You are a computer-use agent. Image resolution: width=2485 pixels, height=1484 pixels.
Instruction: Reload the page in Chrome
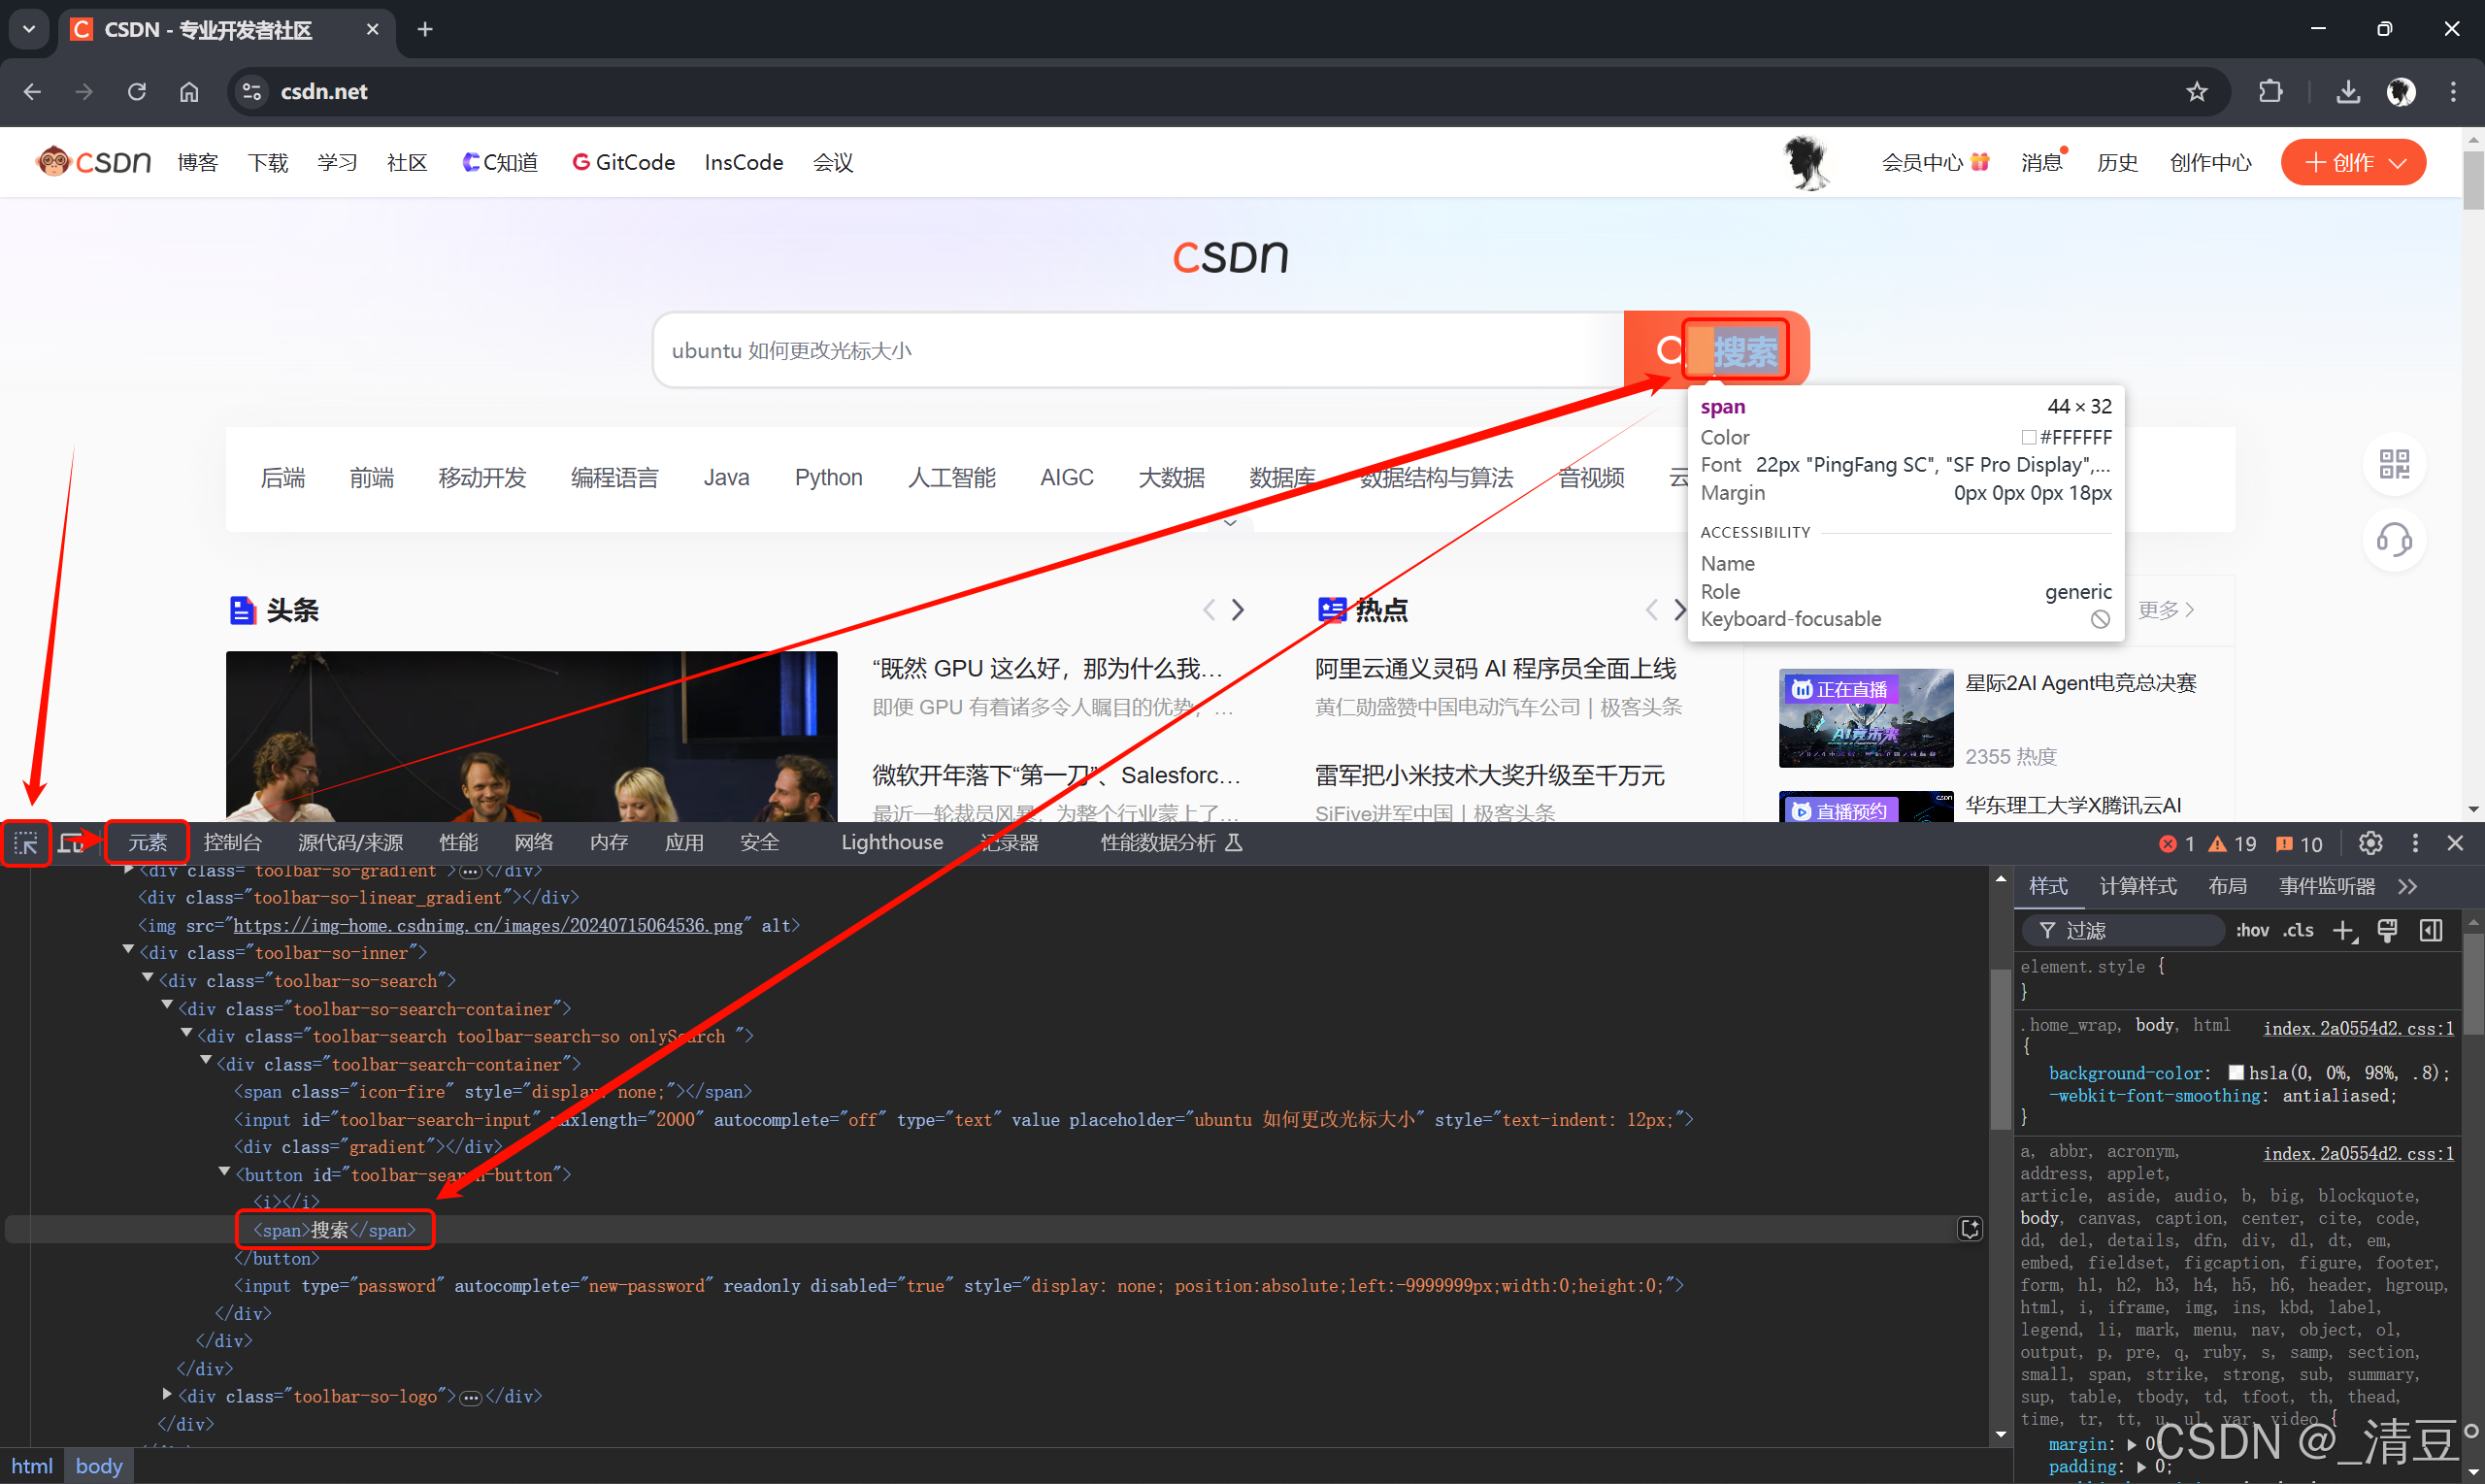(137, 92)
